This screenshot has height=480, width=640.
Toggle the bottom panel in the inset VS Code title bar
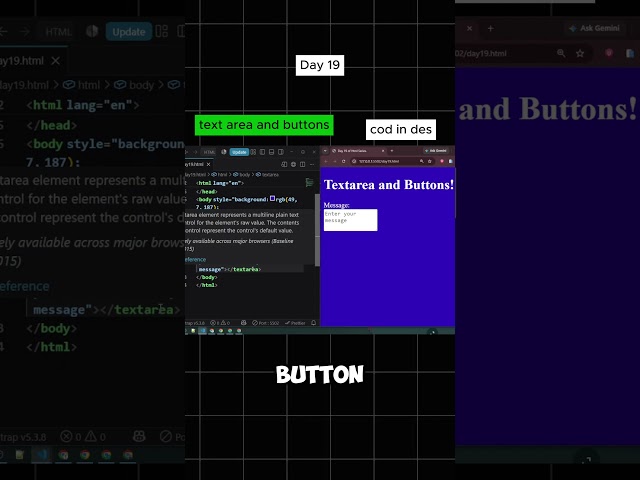pos(271,152)
